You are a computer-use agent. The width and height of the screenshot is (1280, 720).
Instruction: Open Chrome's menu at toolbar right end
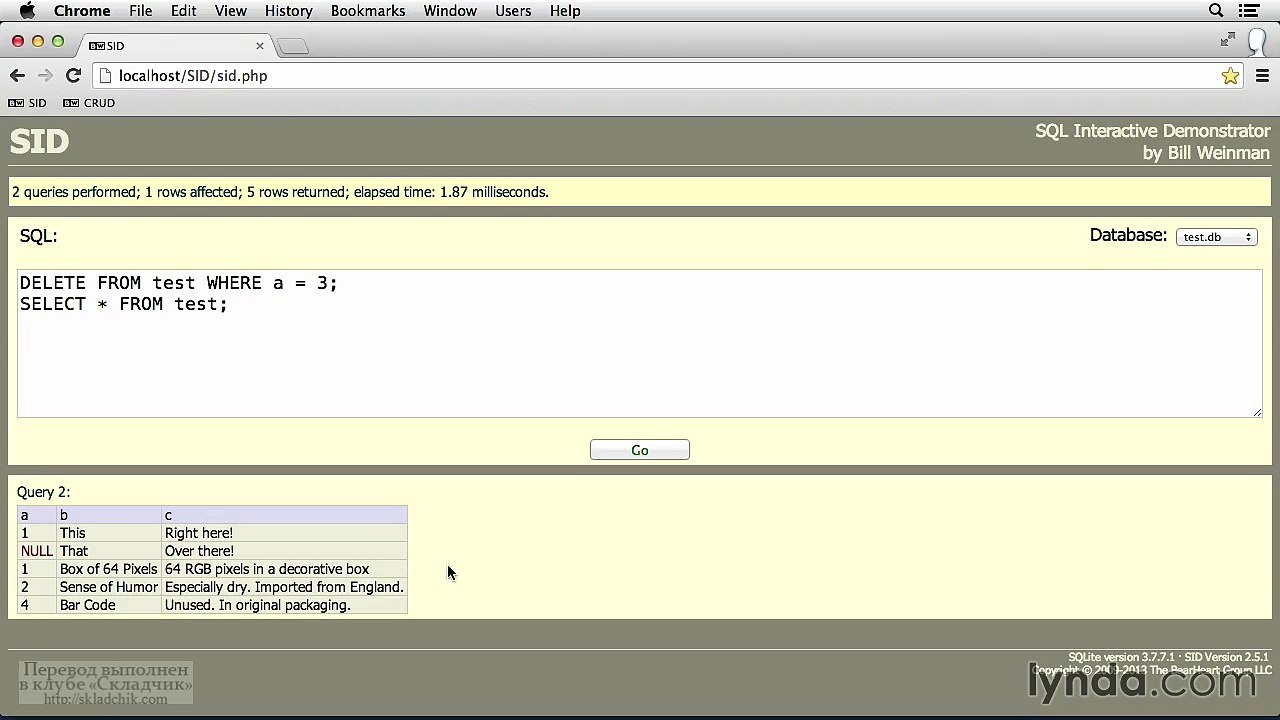1262,76
